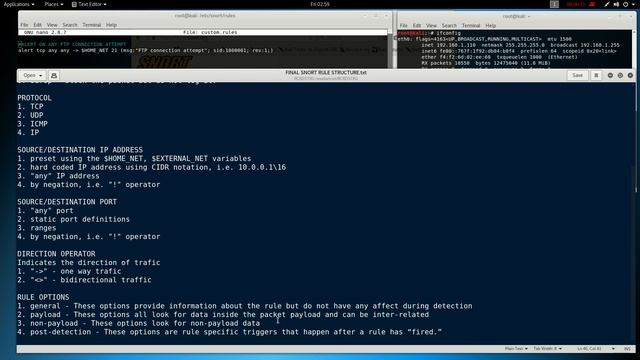Open the power menu icon in top bar
Screen dimensions: 640x360
click(625, 4)
